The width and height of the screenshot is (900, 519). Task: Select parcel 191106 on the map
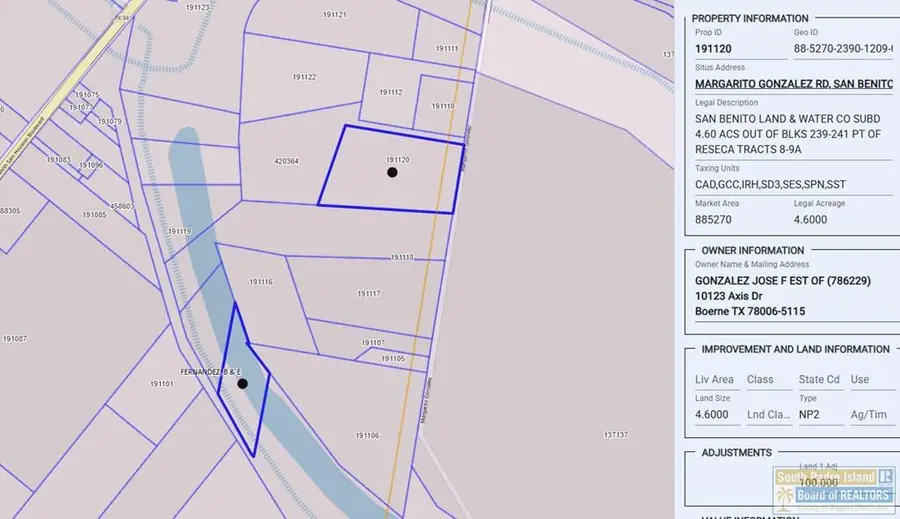(x=367, y=435)
